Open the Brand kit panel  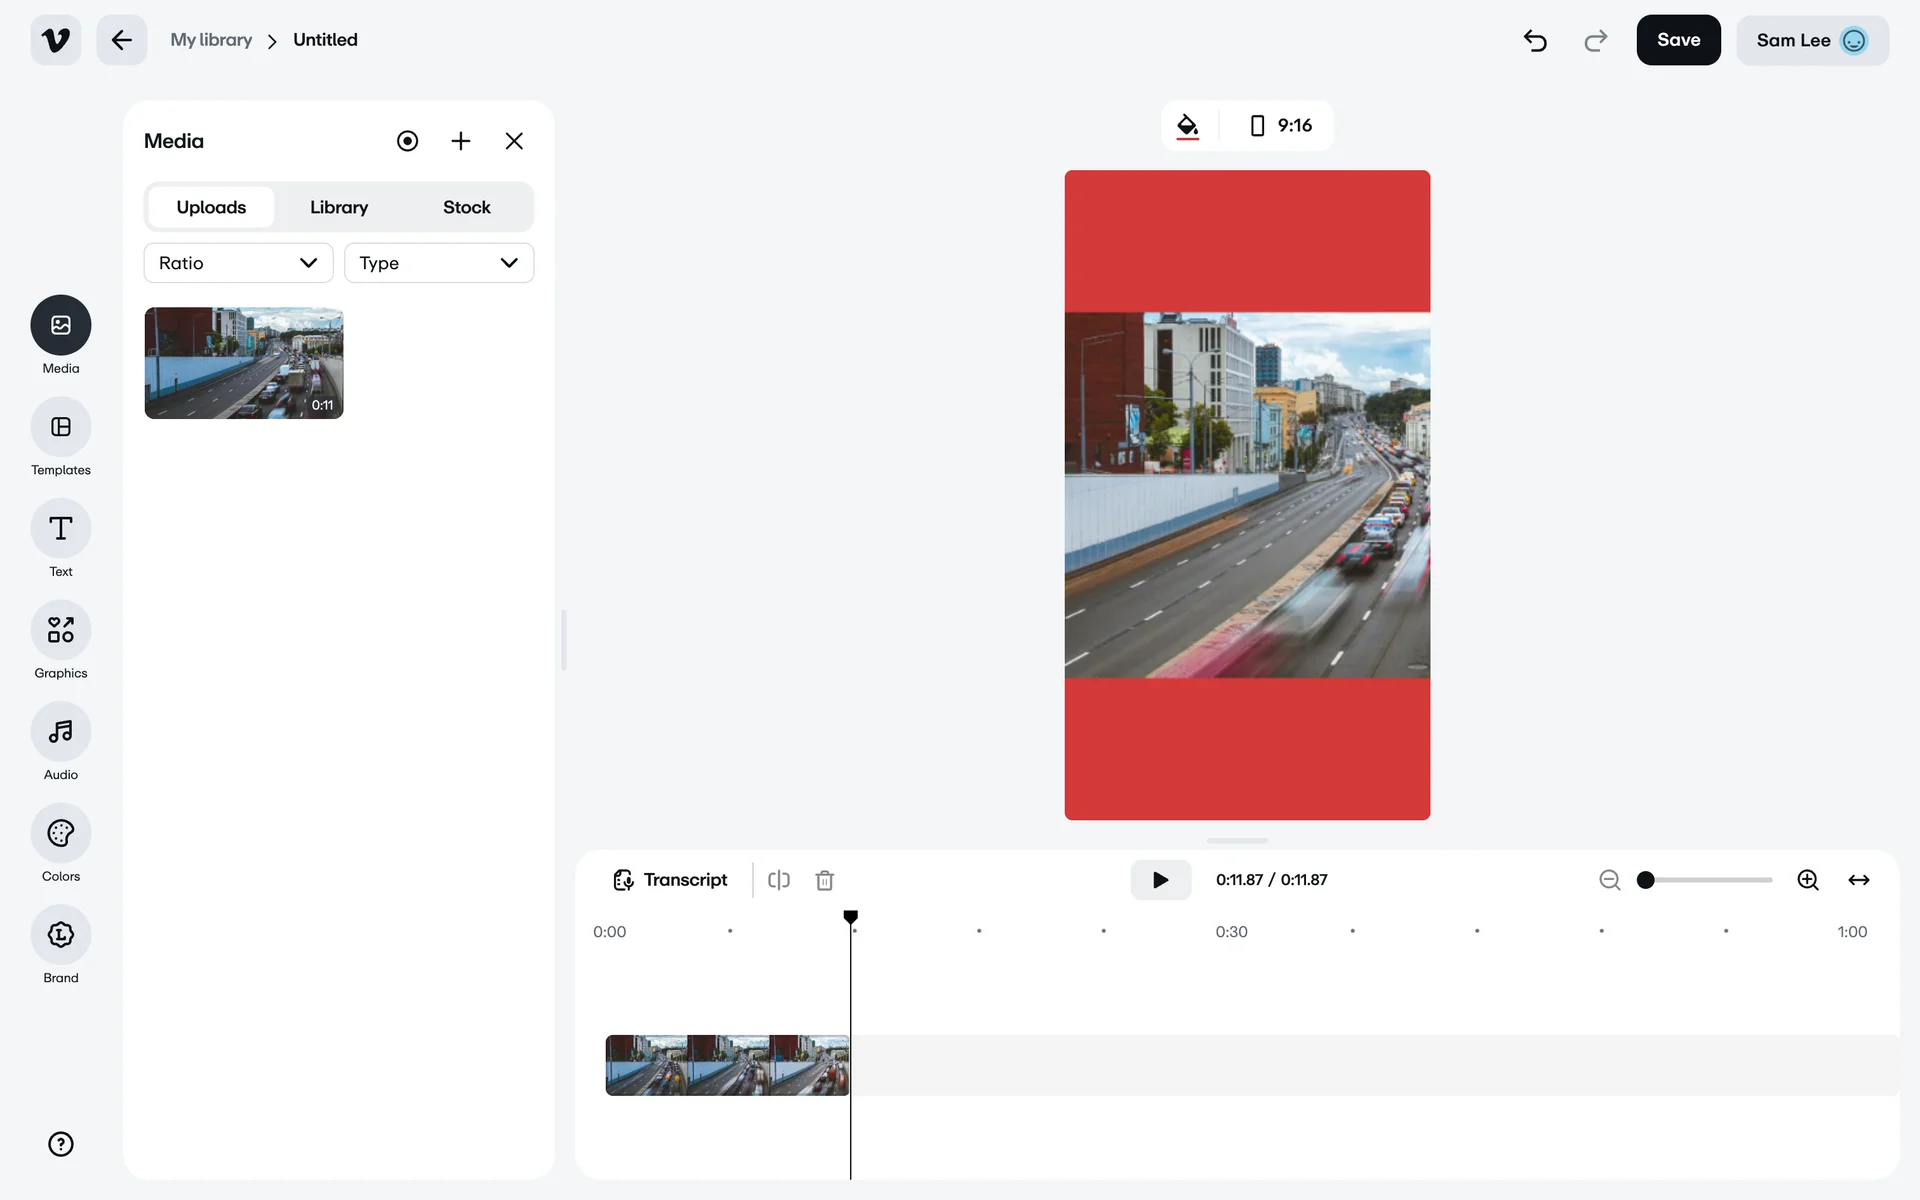pos(60,935)
